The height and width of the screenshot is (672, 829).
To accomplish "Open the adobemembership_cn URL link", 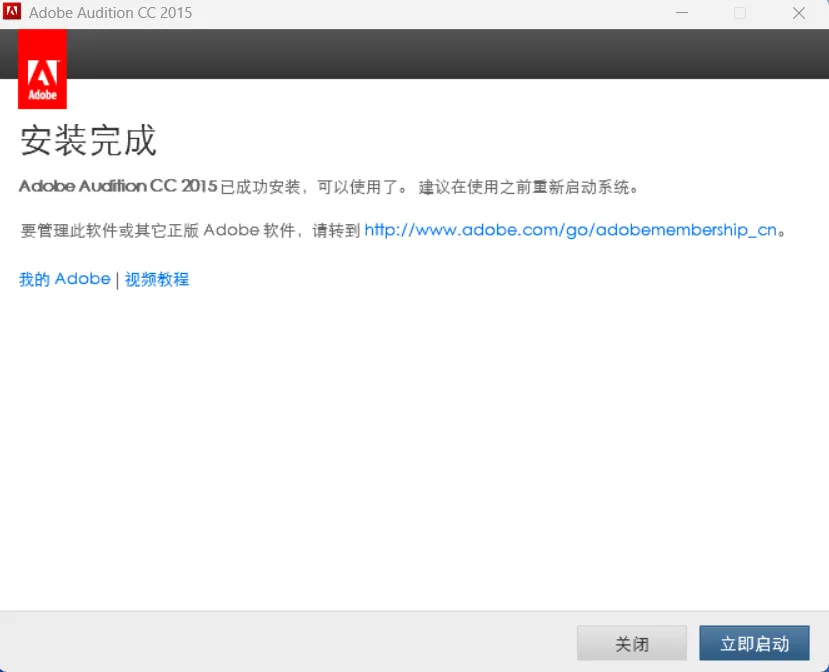I will click(x=570, y=230).
